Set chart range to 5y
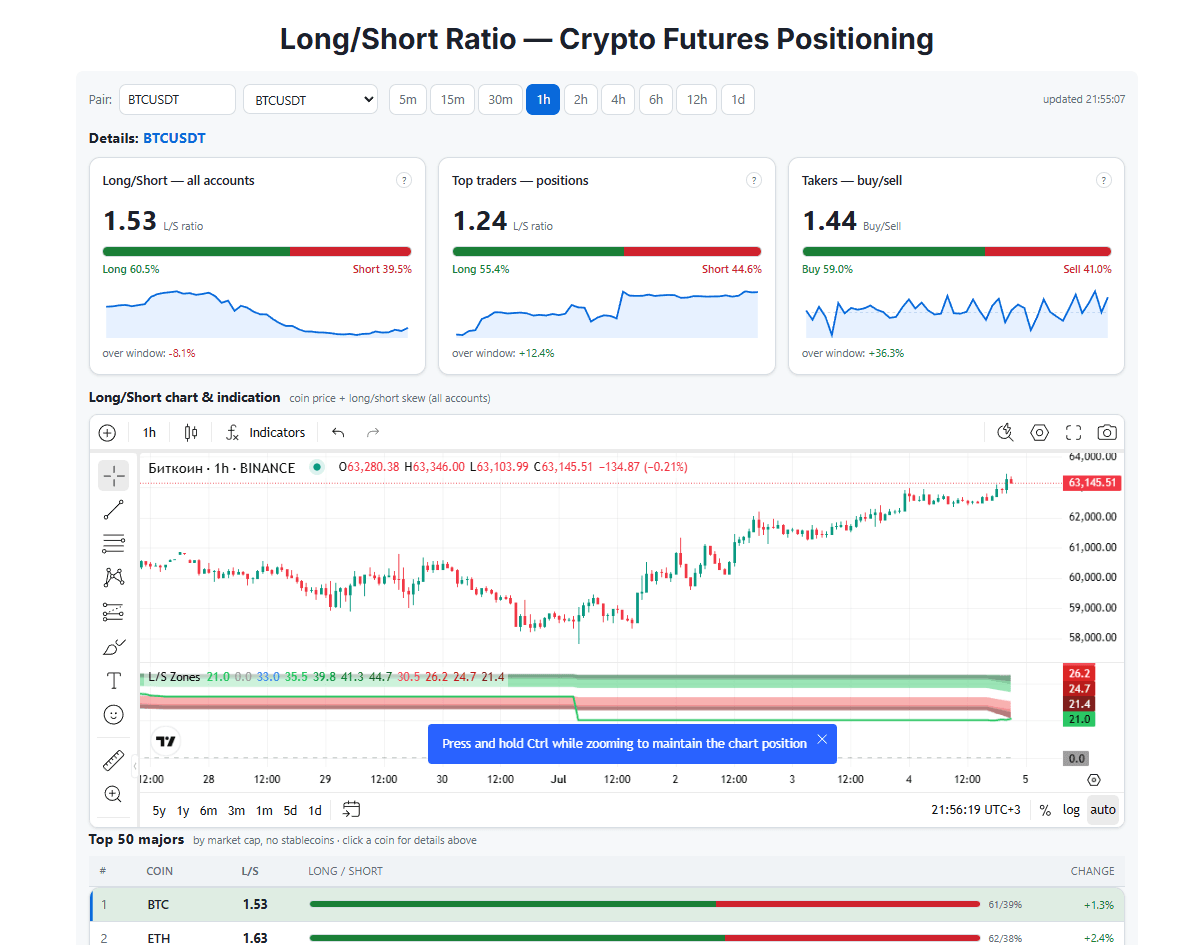The width and height of the screenshot is (1190, 945). [159, 811]
